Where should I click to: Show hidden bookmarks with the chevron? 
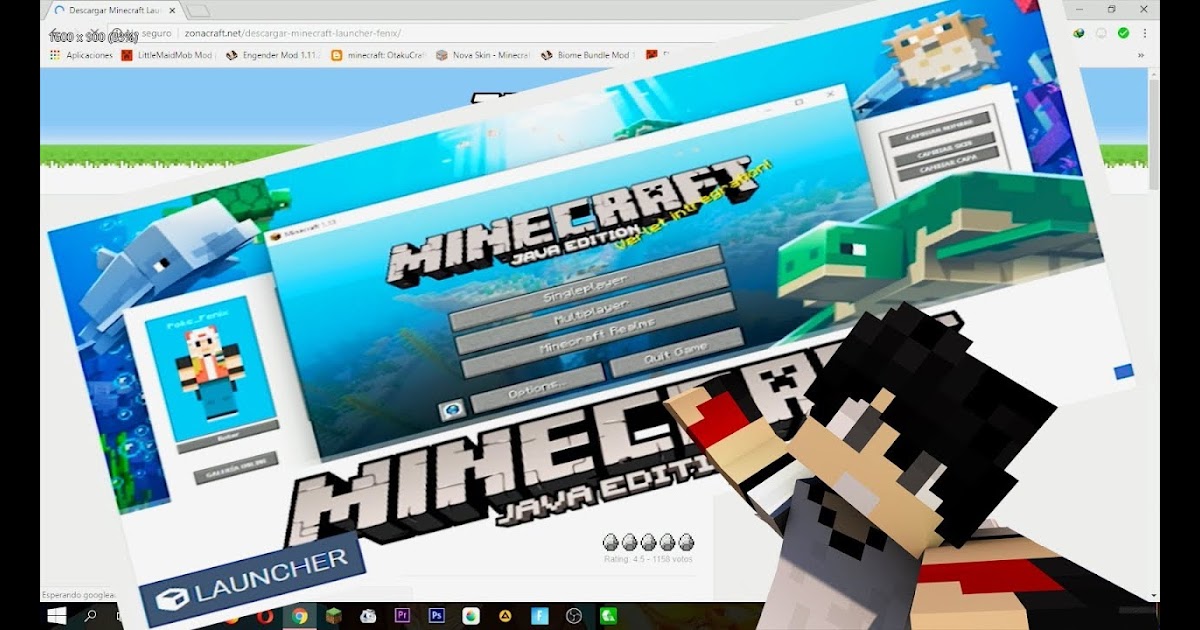click(1141, 55)
